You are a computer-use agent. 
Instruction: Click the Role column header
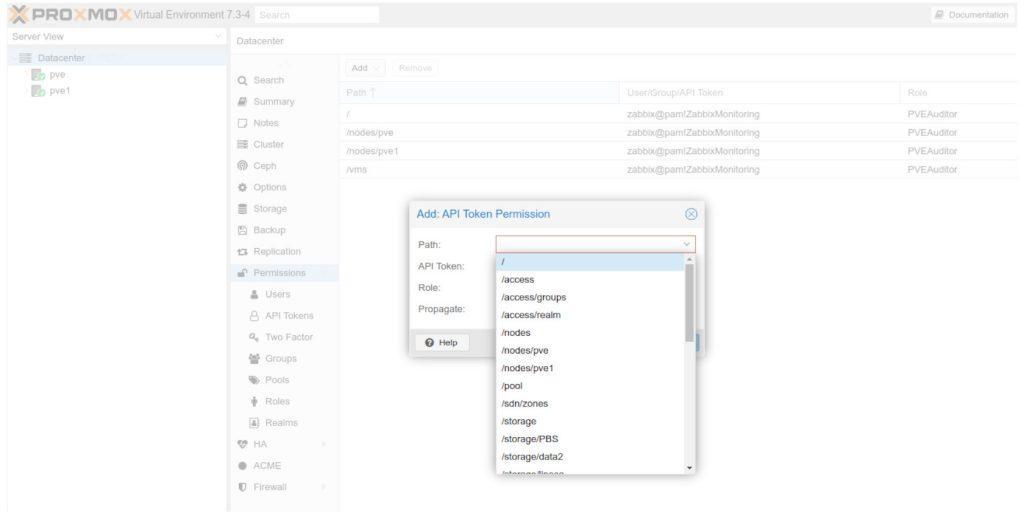958,93
